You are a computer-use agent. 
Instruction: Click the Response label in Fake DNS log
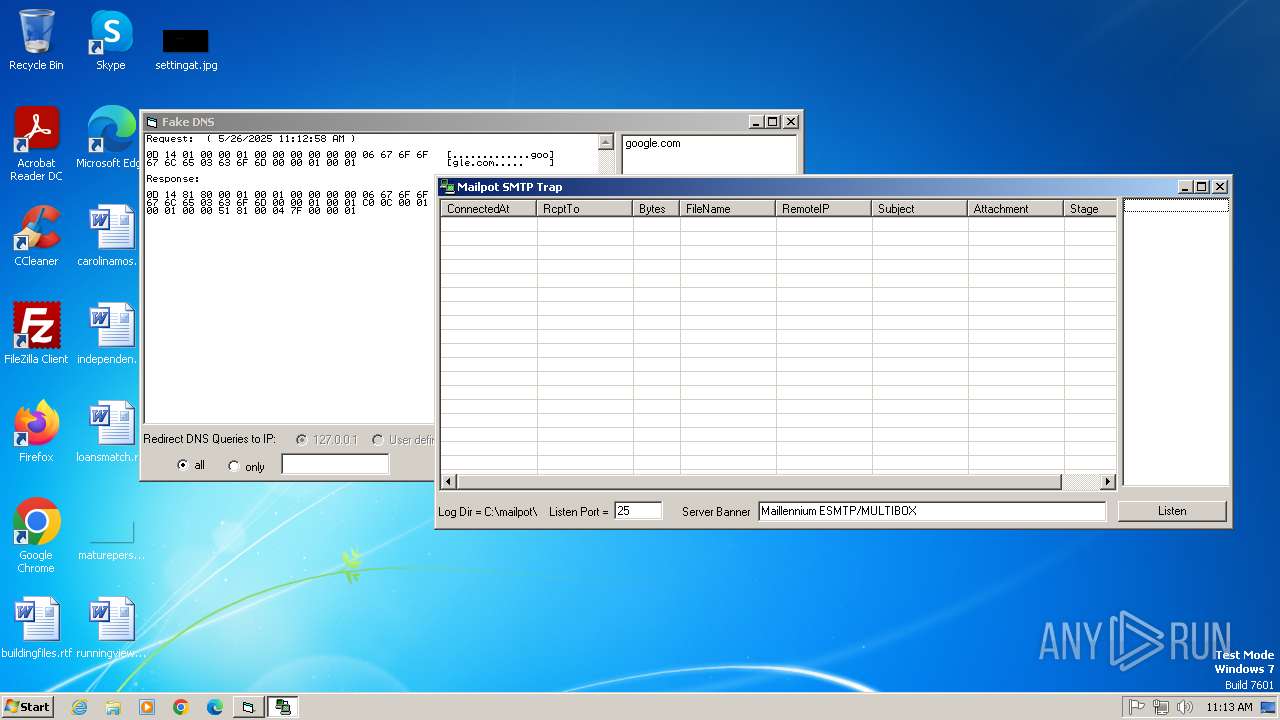(173, 179)
